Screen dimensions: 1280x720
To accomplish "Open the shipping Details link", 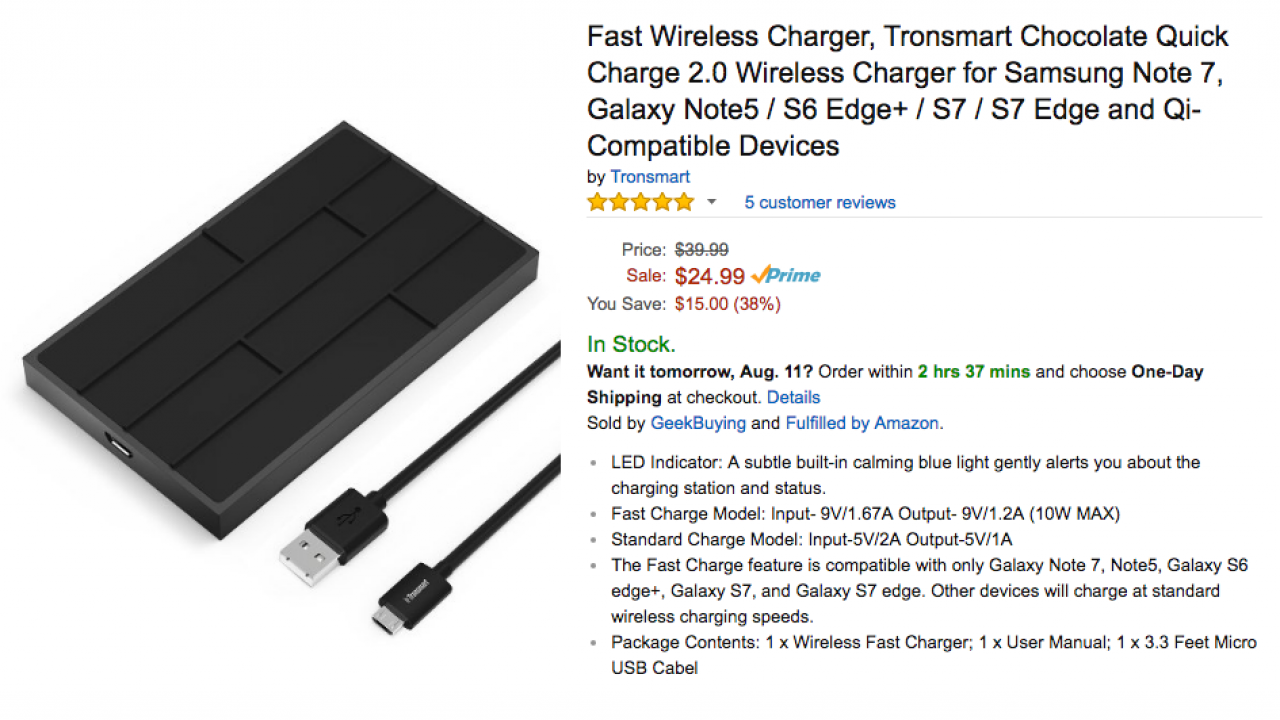I will pyautogui.click(x=793, y=397).
